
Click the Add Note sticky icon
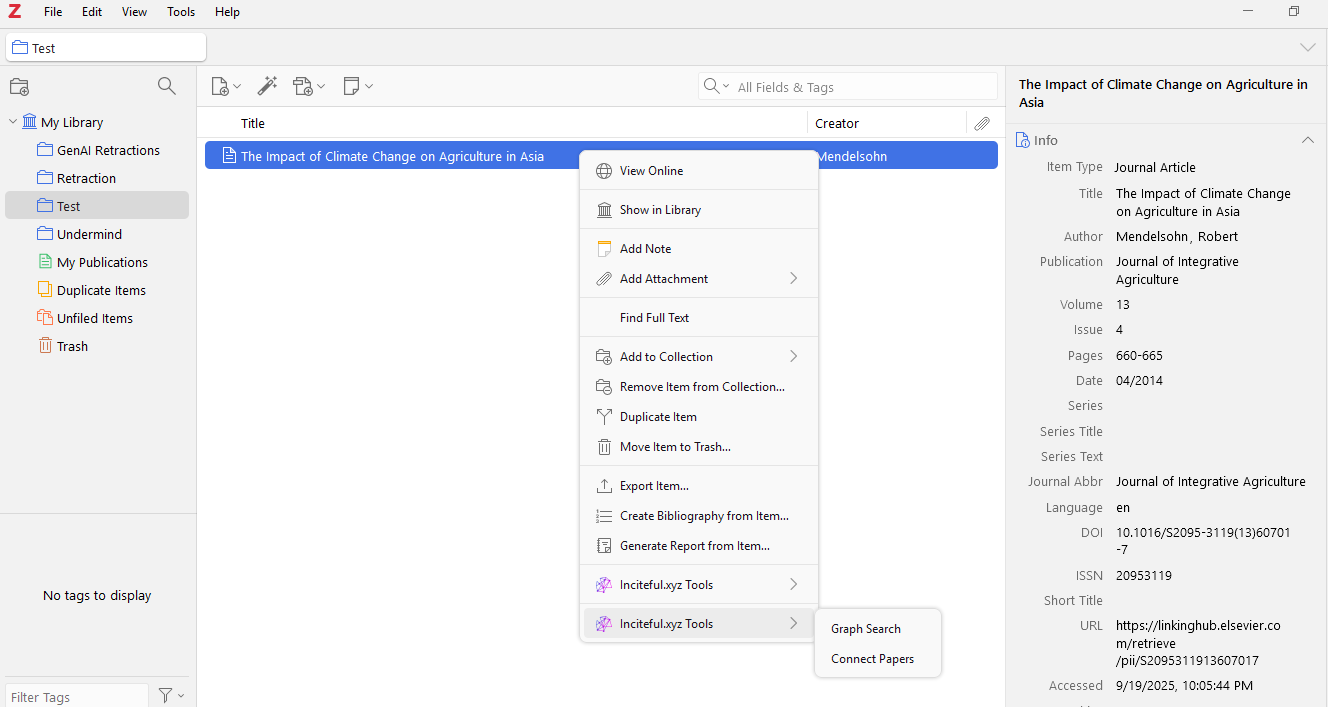coord(604,249)
